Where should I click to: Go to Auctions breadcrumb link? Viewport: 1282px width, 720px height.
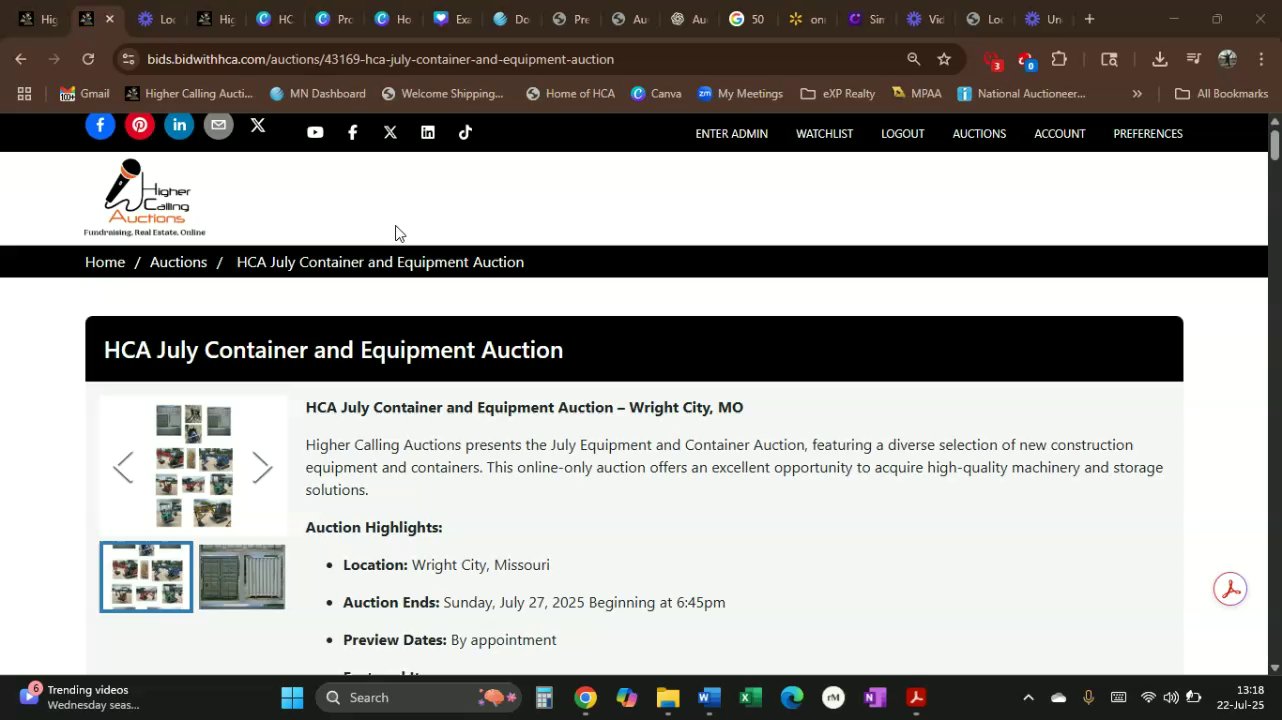click(x=178, y=262)
